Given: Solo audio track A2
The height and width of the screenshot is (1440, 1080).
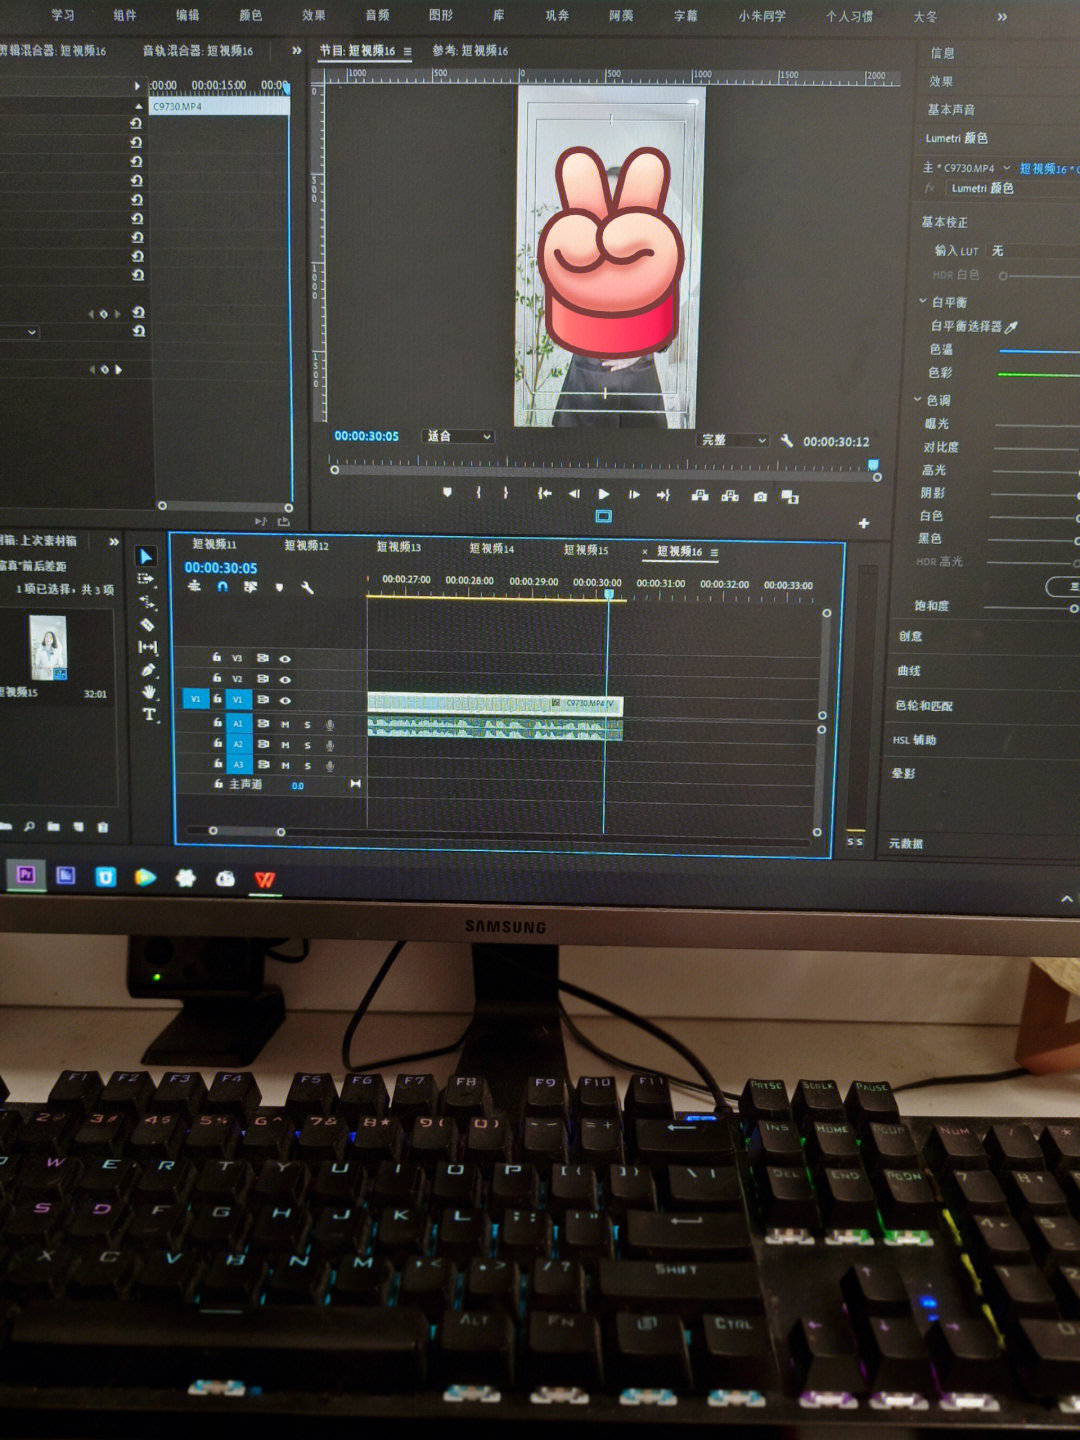Looking at the screenshot, I should 307,745.
